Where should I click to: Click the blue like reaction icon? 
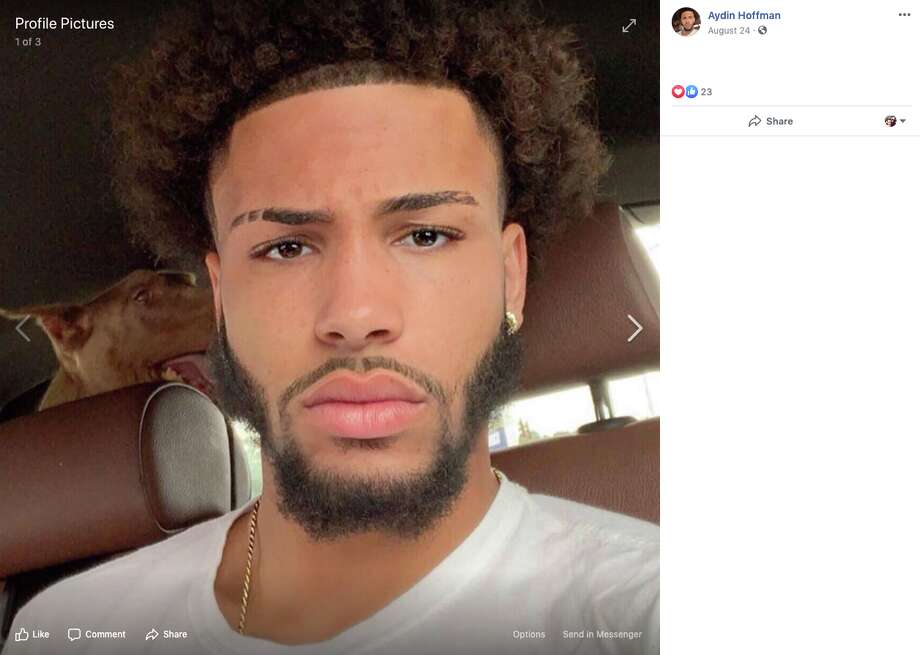[x=692, y=92]
